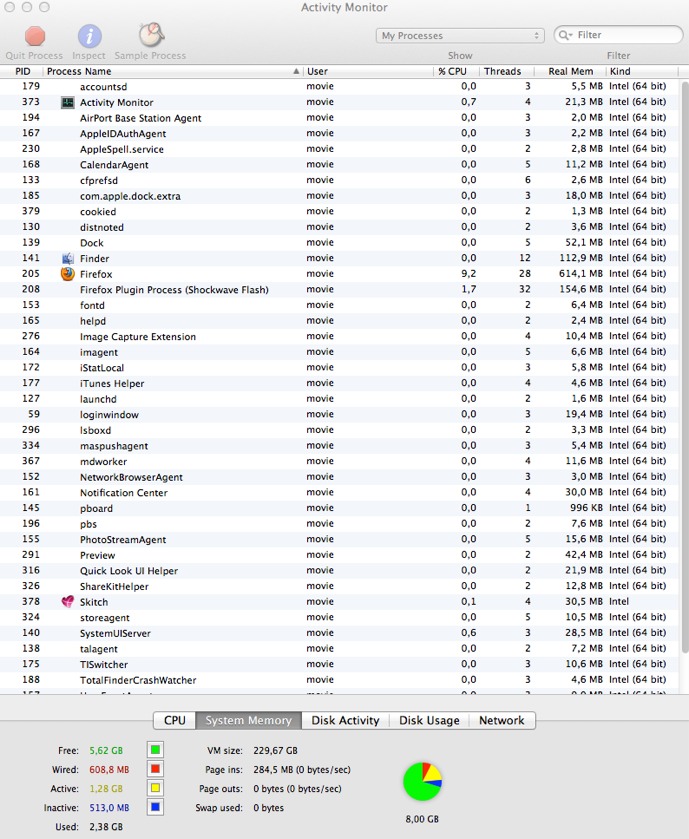This screenshot has width=689, height=839.
Task: Click the 614,1 MB Firefox memory value
Action: [x=581, y=273]
